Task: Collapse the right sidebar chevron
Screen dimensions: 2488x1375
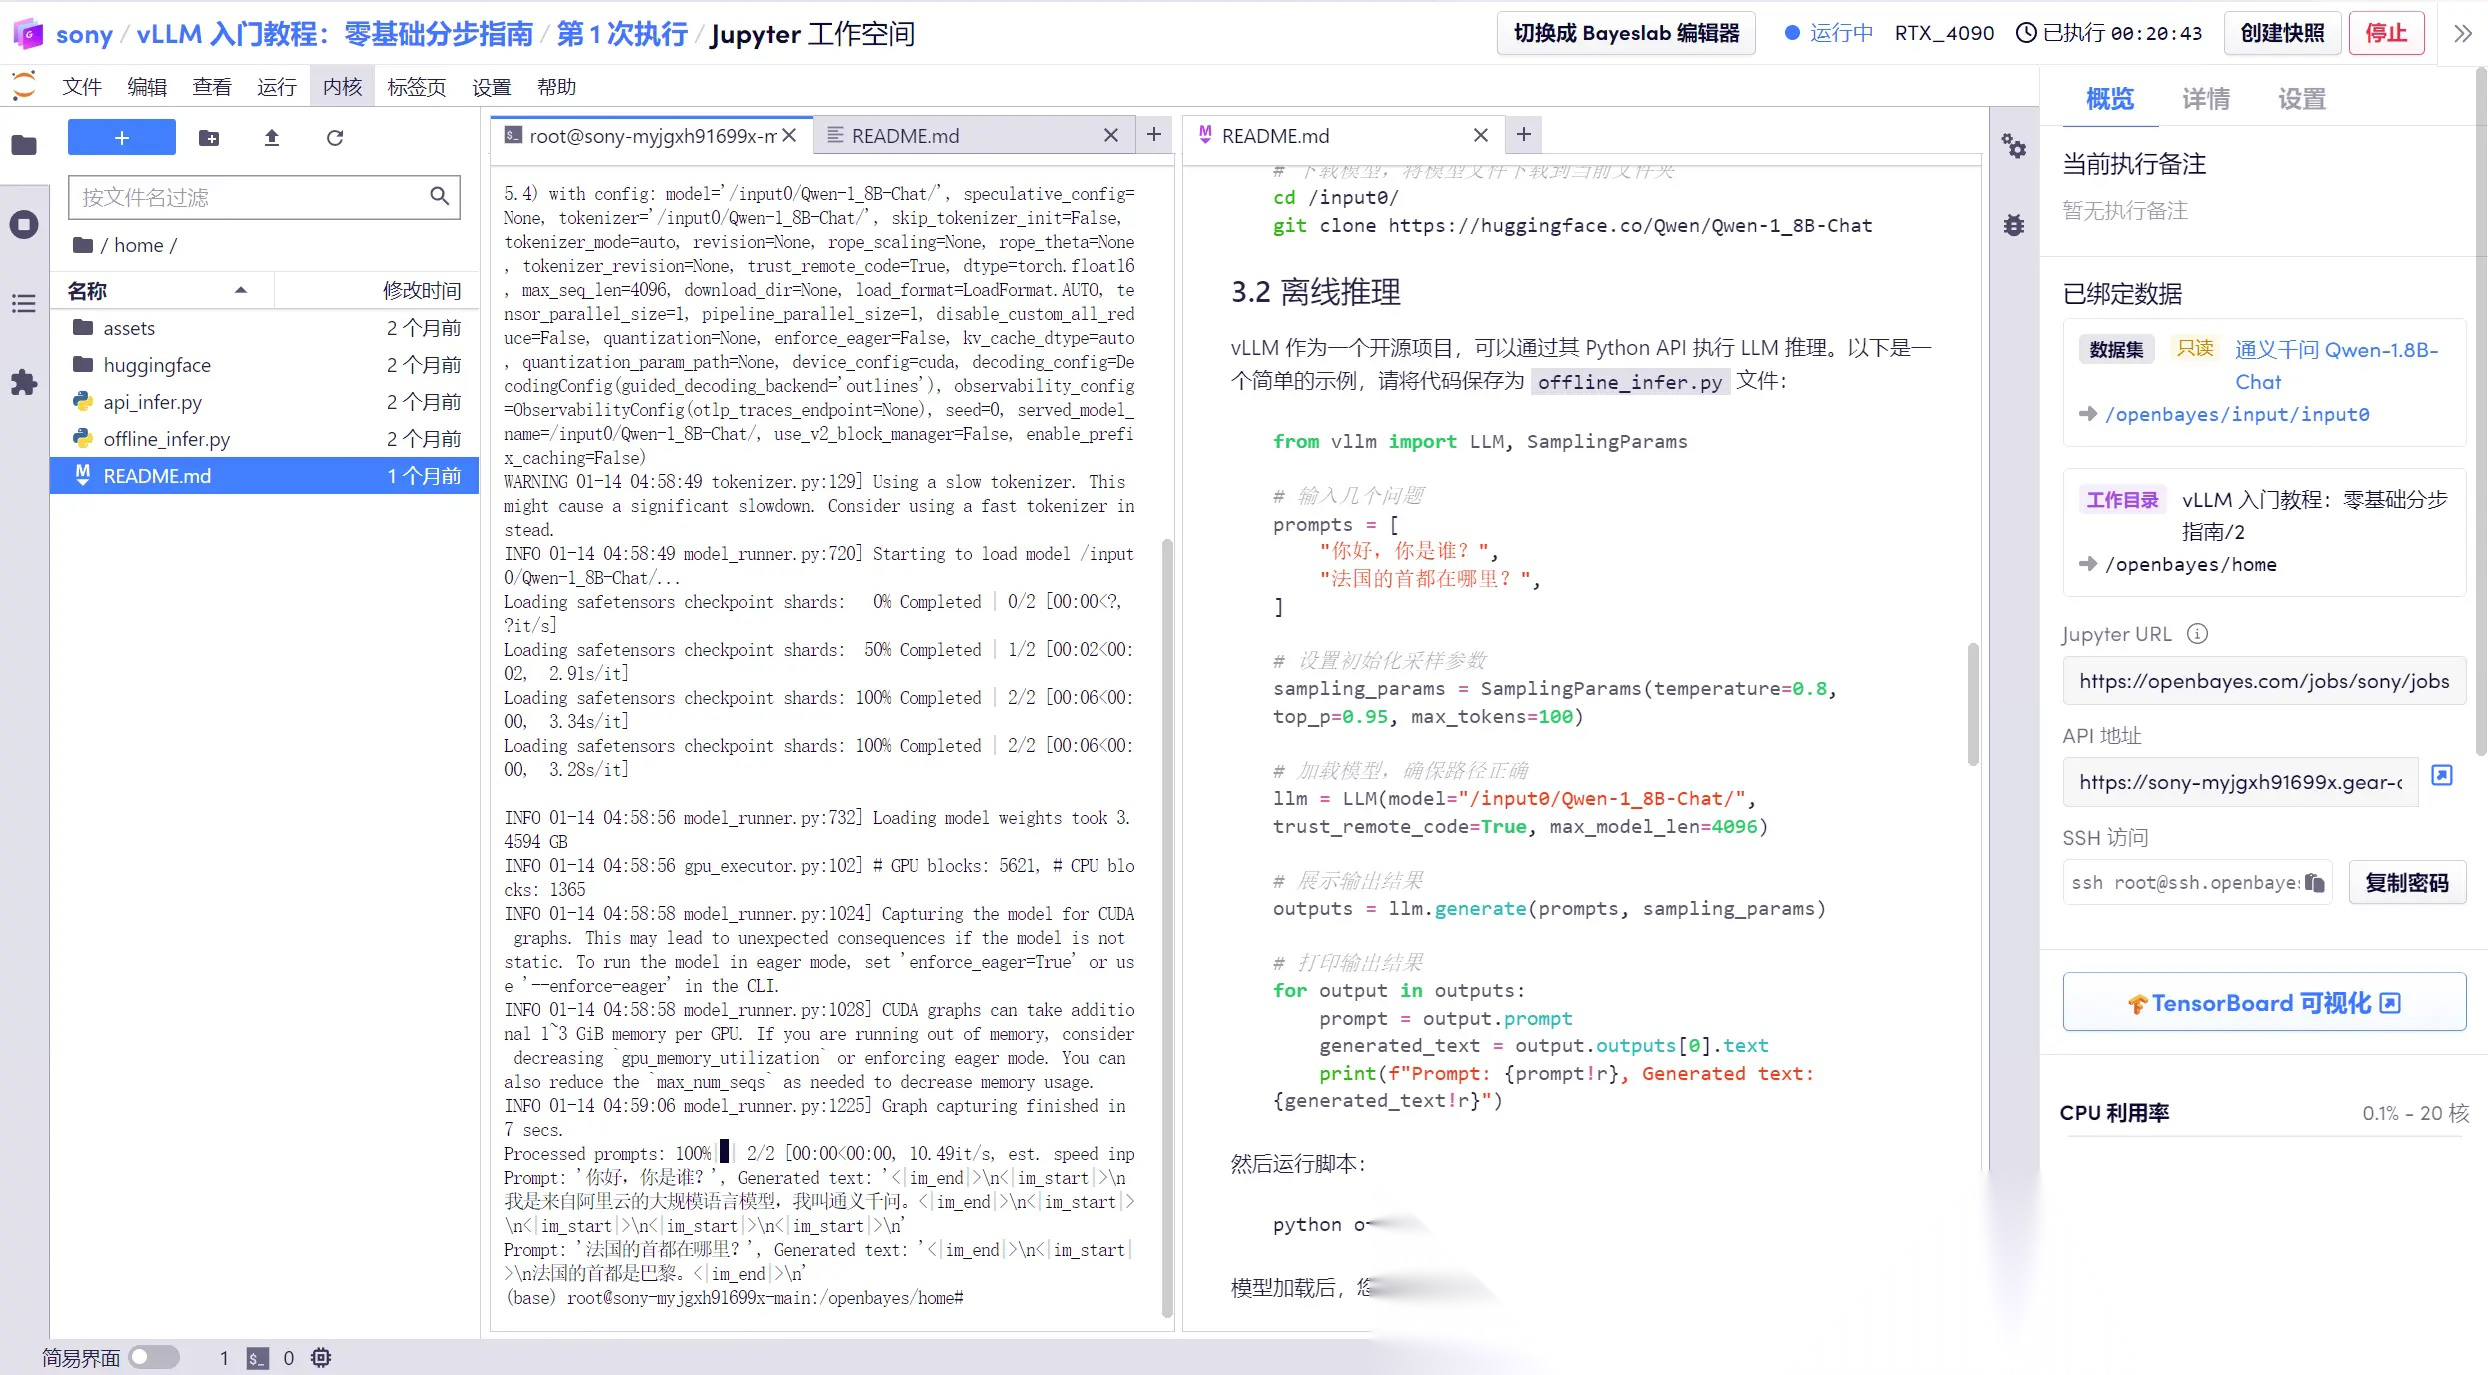Action: (x=2463, y=34)
